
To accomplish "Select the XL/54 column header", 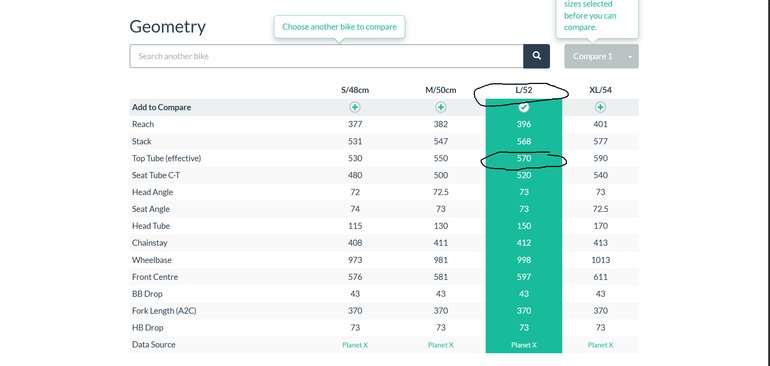I will point(600,90).
